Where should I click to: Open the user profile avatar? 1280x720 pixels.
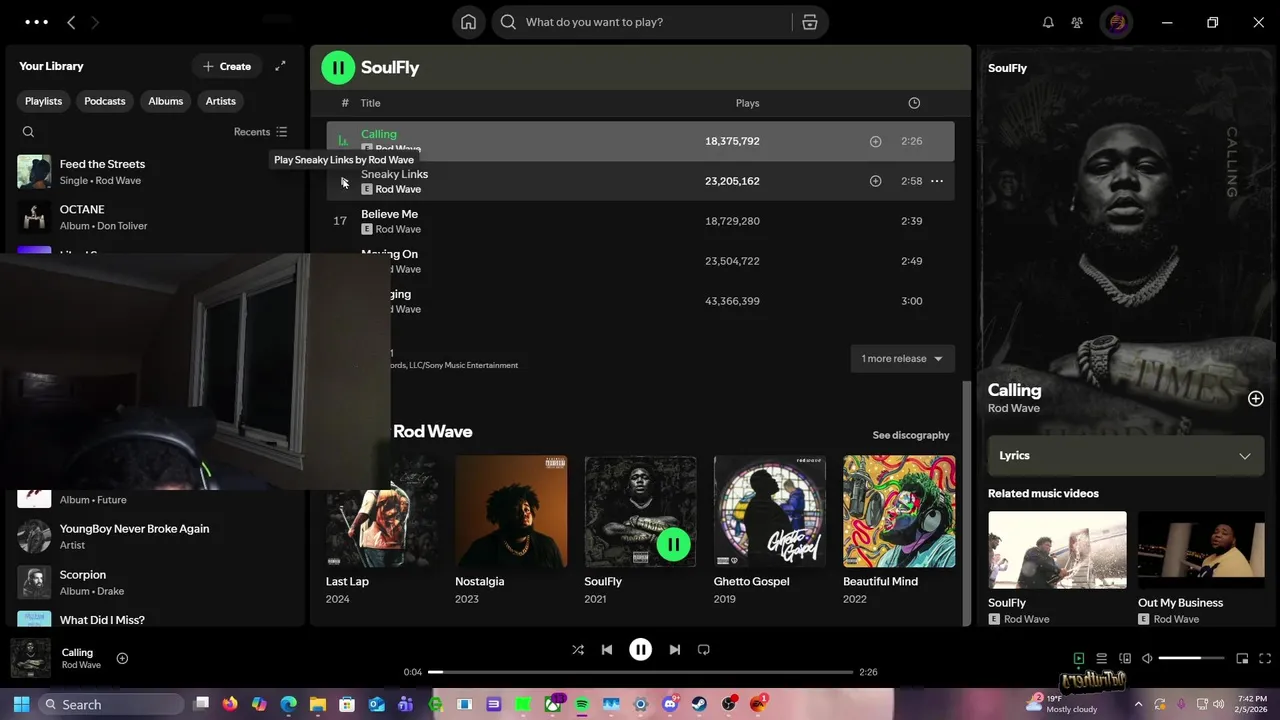pos(1116,22)
